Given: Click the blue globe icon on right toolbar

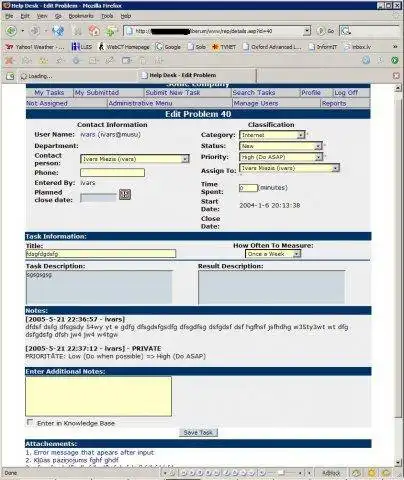Looking at the screenshot, I should point(366,60).
